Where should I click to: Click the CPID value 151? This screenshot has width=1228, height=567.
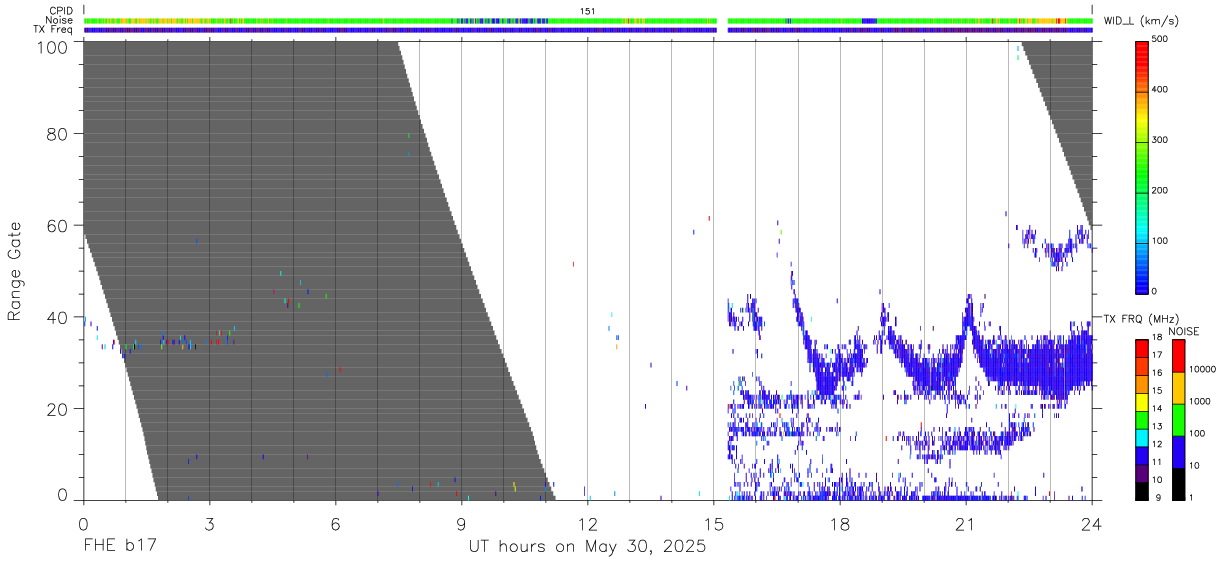(587, 11)
